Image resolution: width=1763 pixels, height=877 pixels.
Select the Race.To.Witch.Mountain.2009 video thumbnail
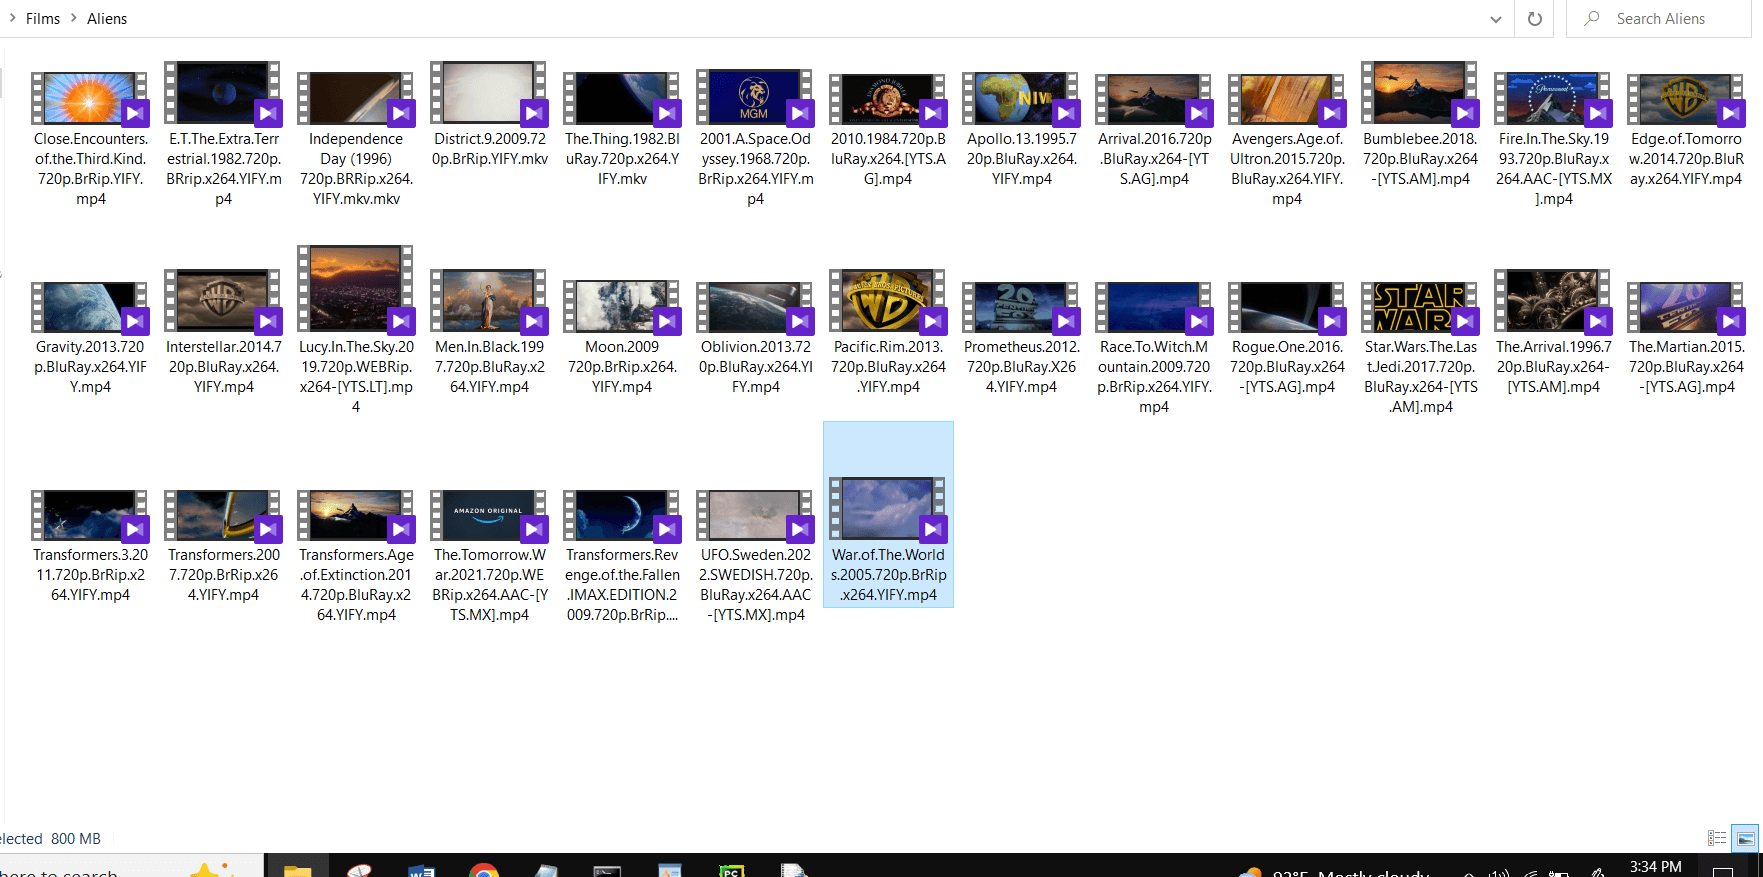click(x=1154, y=307)
